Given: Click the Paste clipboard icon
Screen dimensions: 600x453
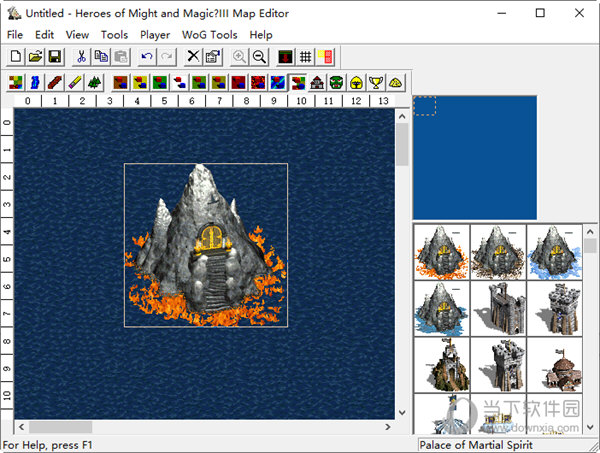Looking at the screenshot, I should (121, 57).
